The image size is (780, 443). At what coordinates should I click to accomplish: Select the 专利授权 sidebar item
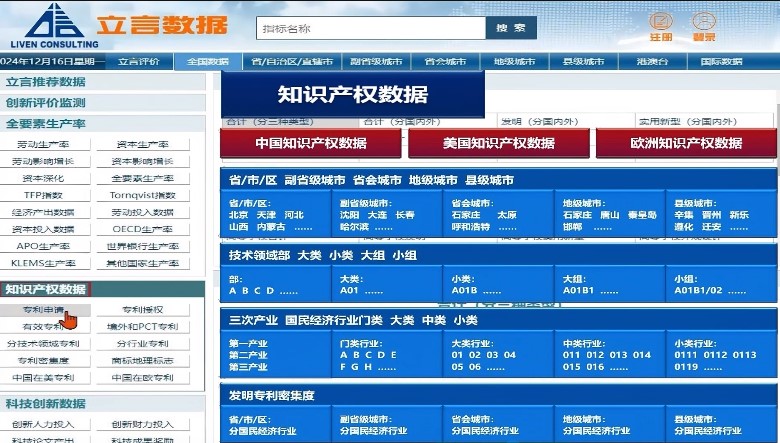pos(142,310)
